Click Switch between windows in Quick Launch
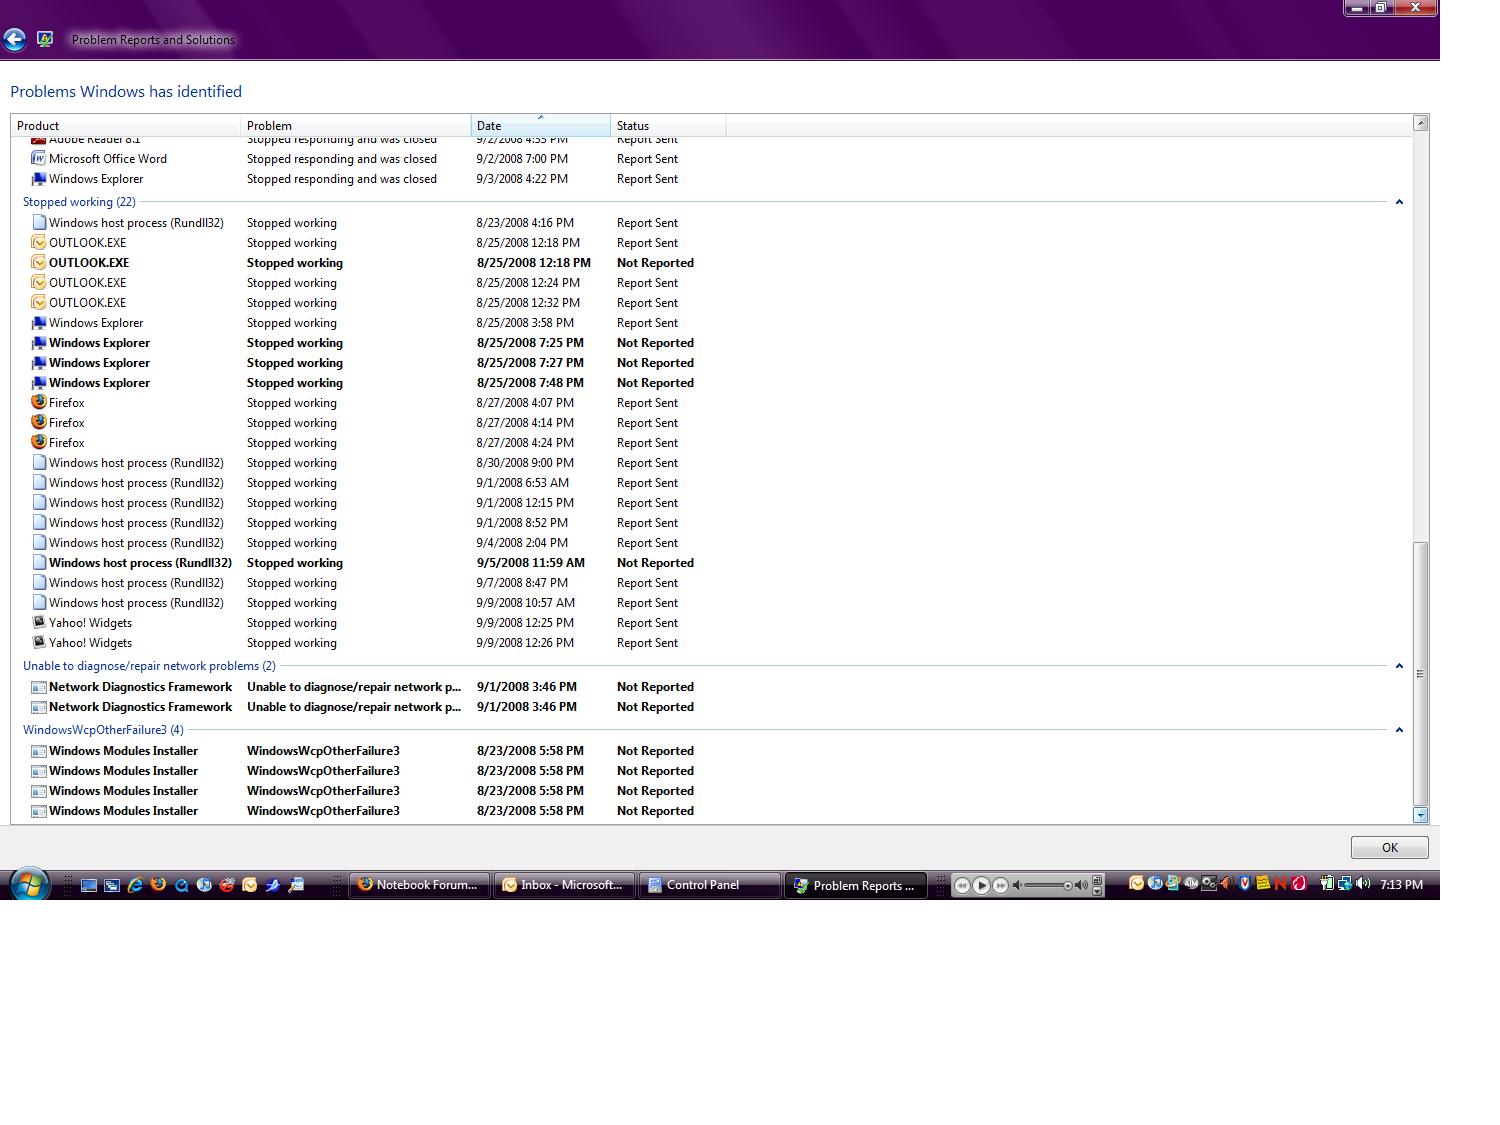1500x1125 pixels. click(112, 885)
